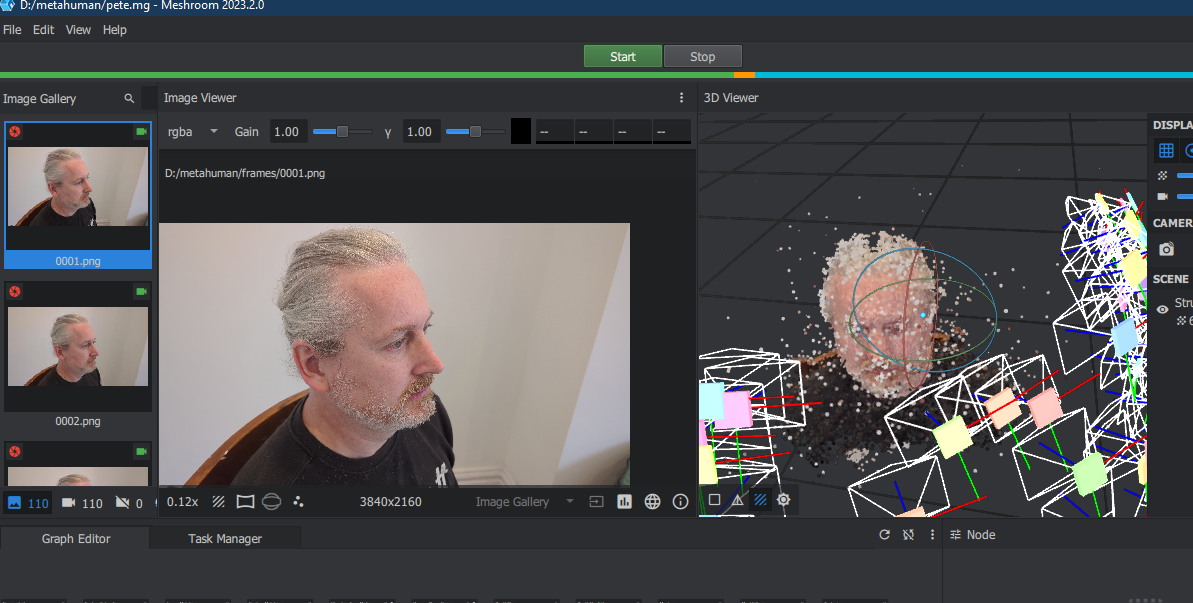Viewport: 1193px width, 603px height.
Task: Click the 3D Viewer panel title
Action: pos(730,97)
